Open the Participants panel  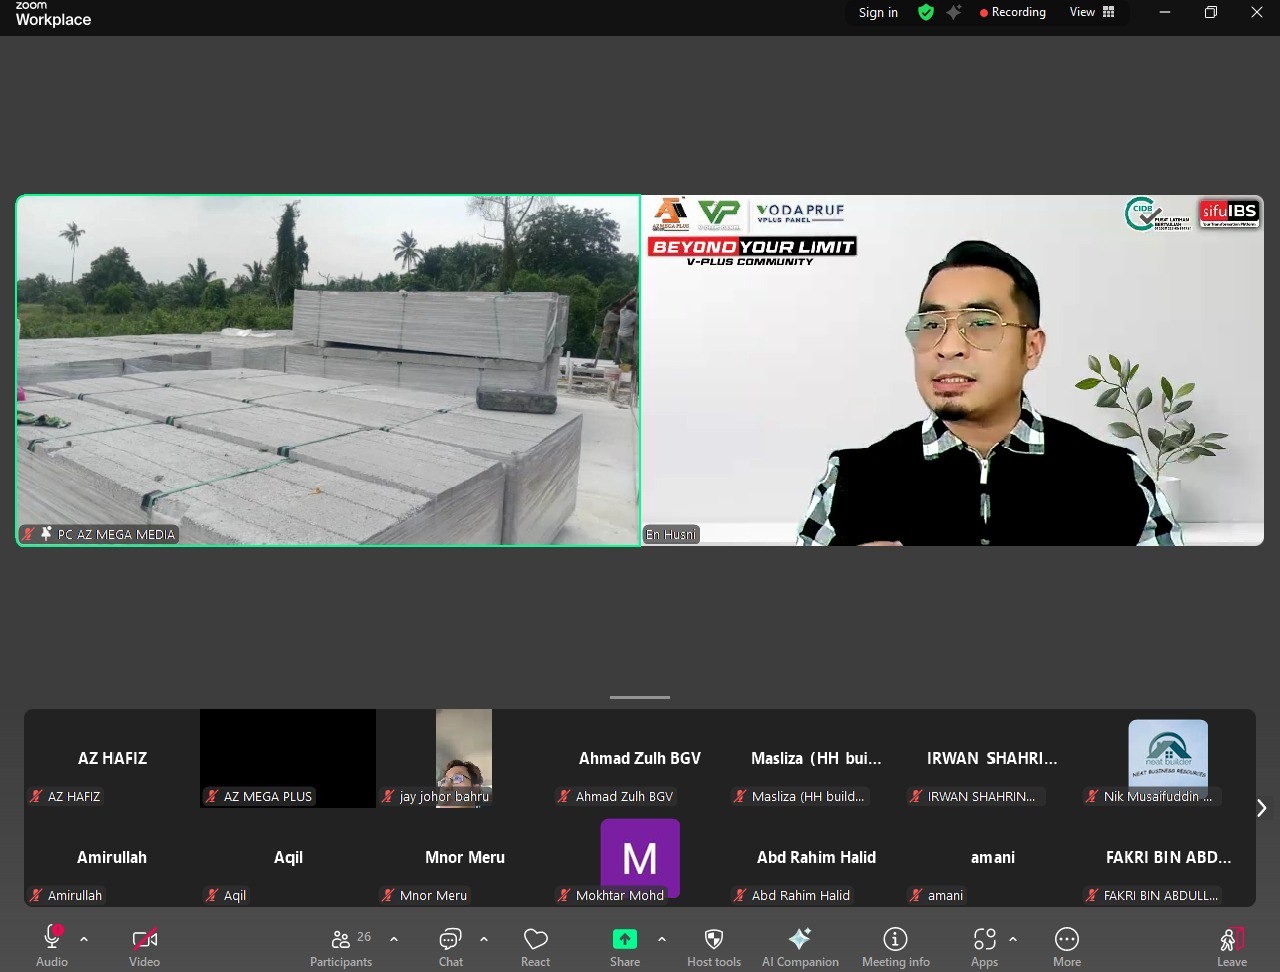[341, 946]
